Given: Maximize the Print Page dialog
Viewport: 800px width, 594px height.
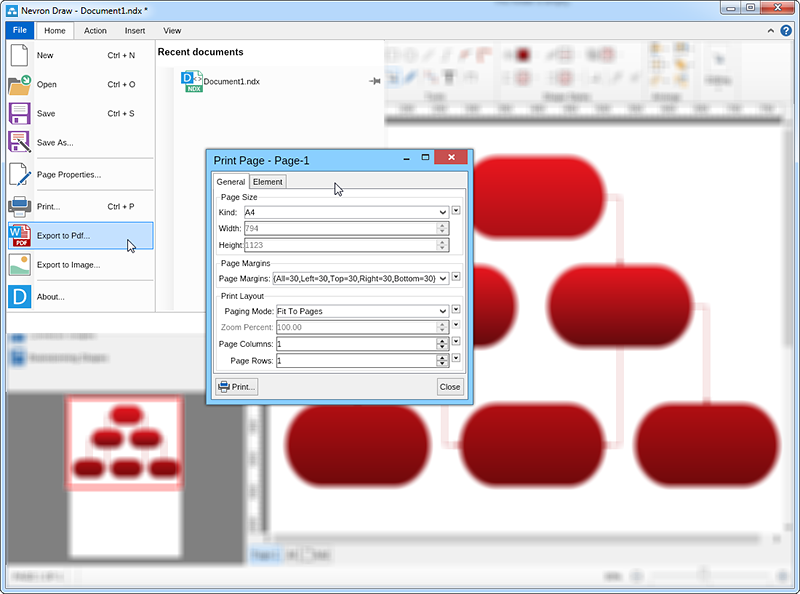Looking at the screenshot, I should 425,157.
